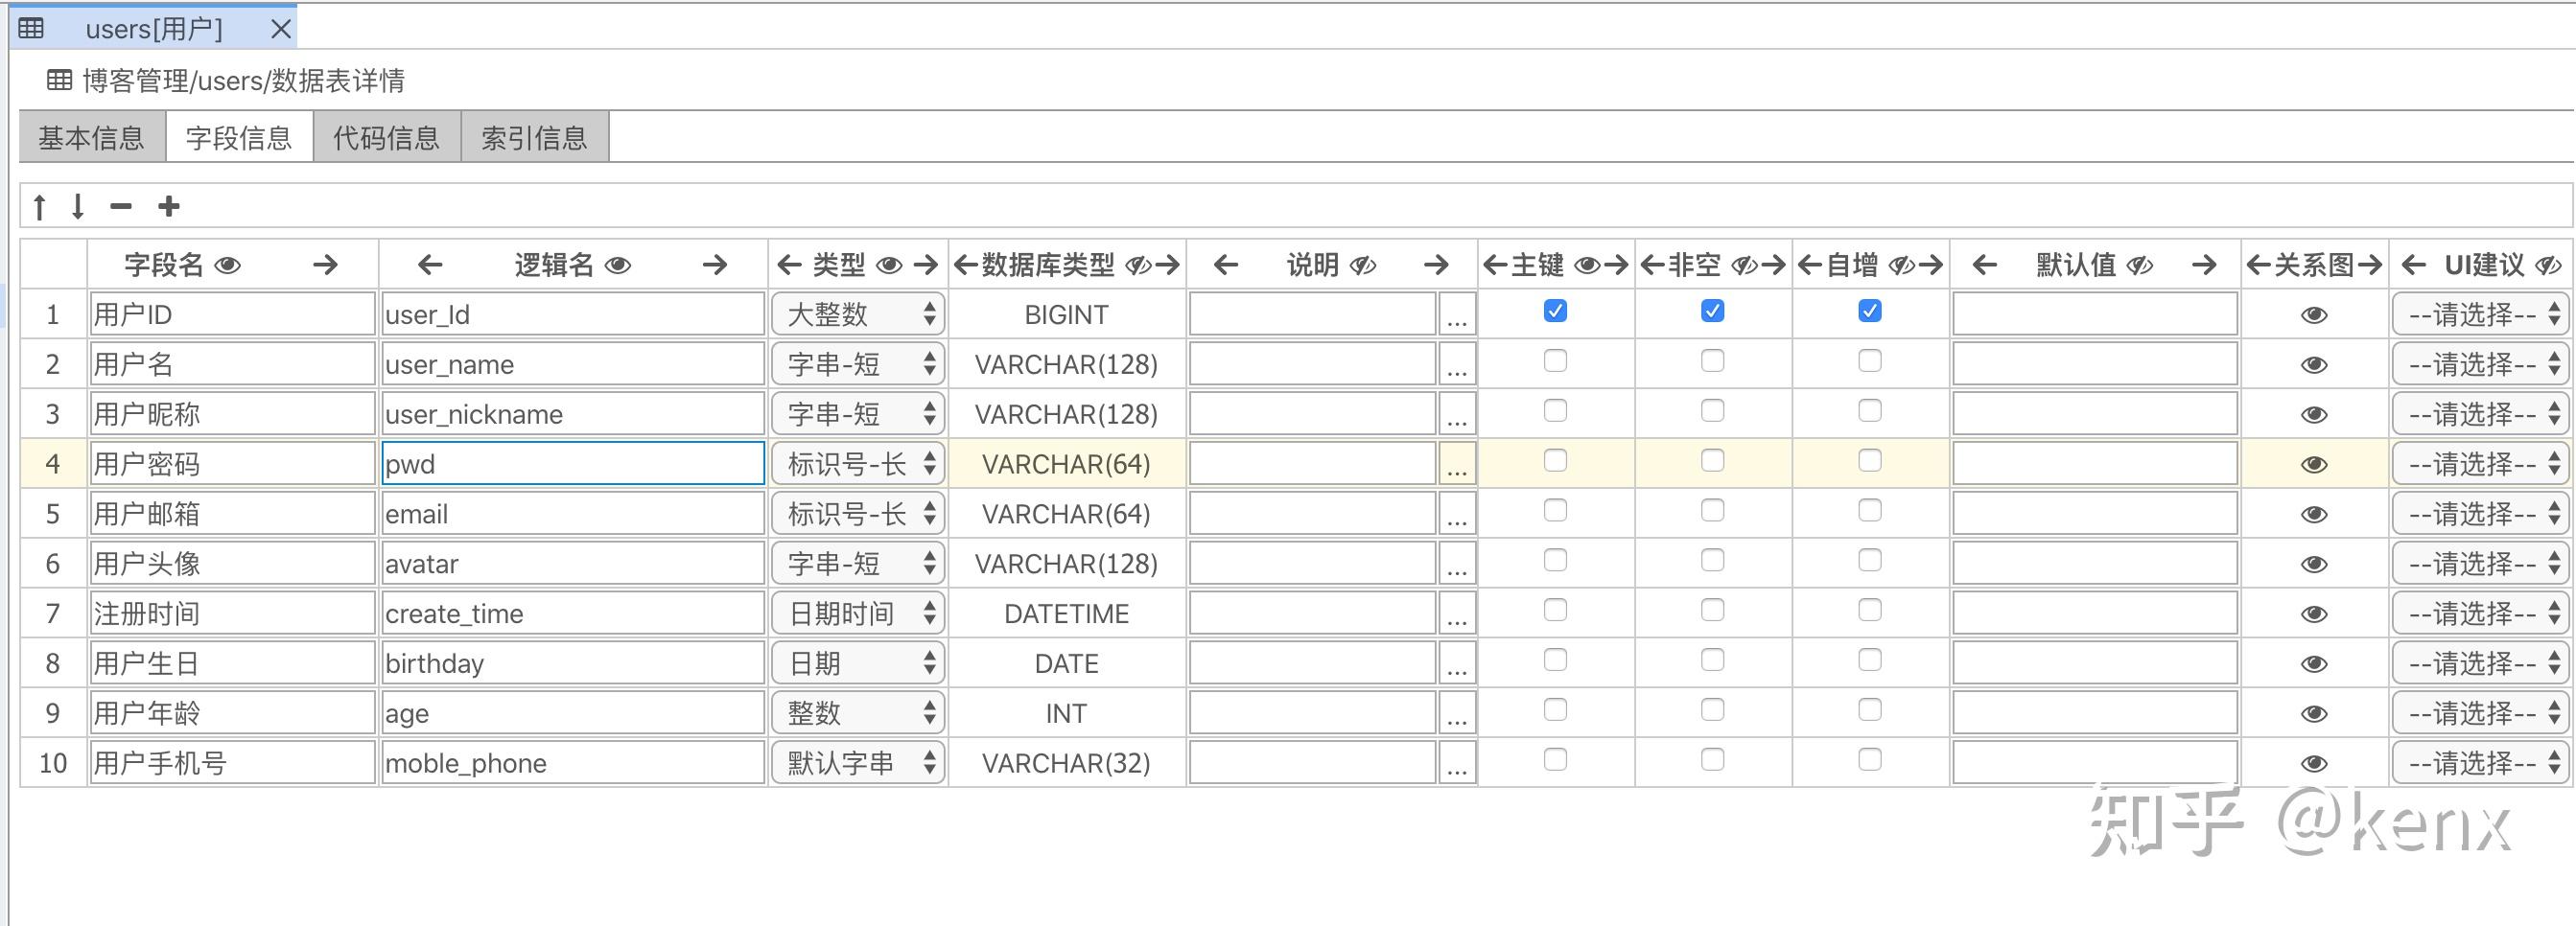Open description editor '...' for 用户密码 row
The image size is (2576, 926).
pyautogui.click(x=1457, y=465)
